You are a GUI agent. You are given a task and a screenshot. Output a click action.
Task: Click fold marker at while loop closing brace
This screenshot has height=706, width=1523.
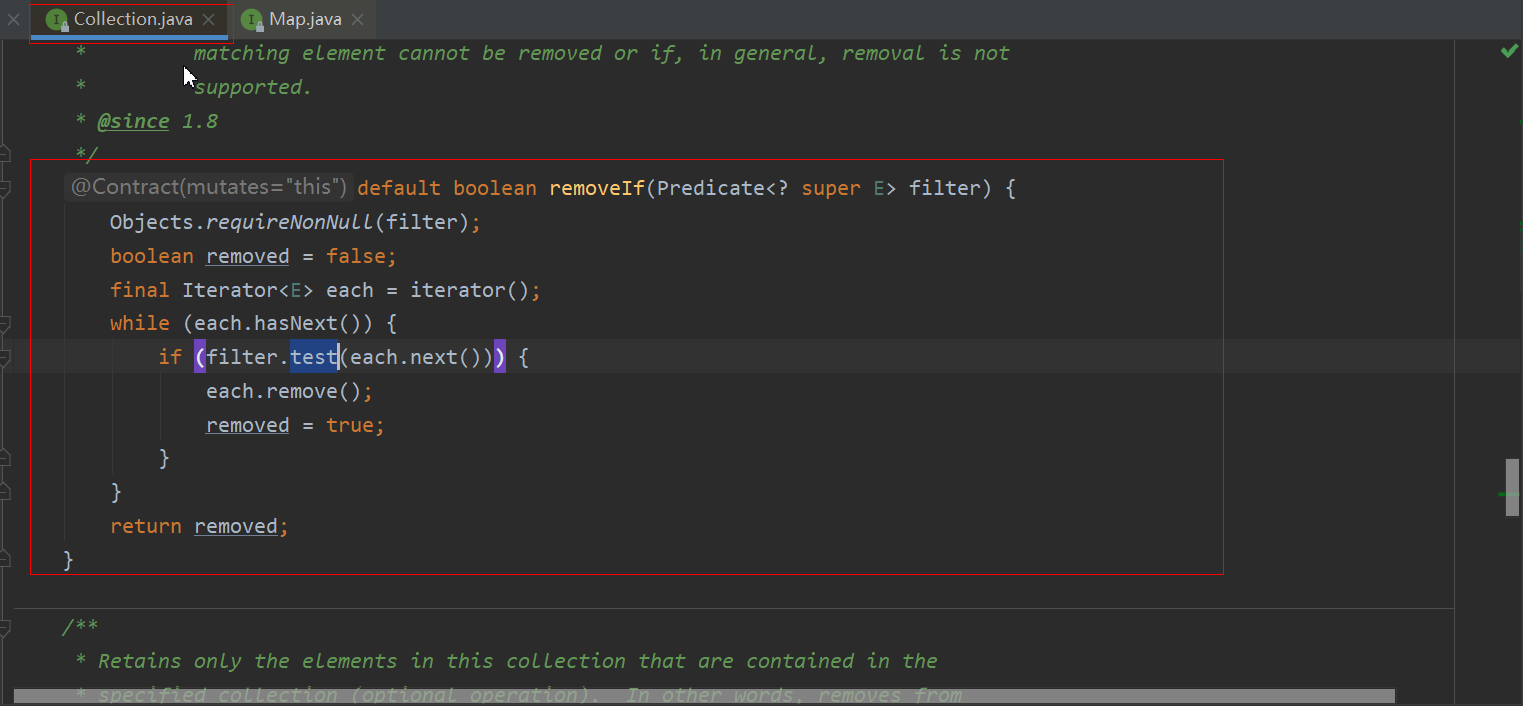point(4,492)
